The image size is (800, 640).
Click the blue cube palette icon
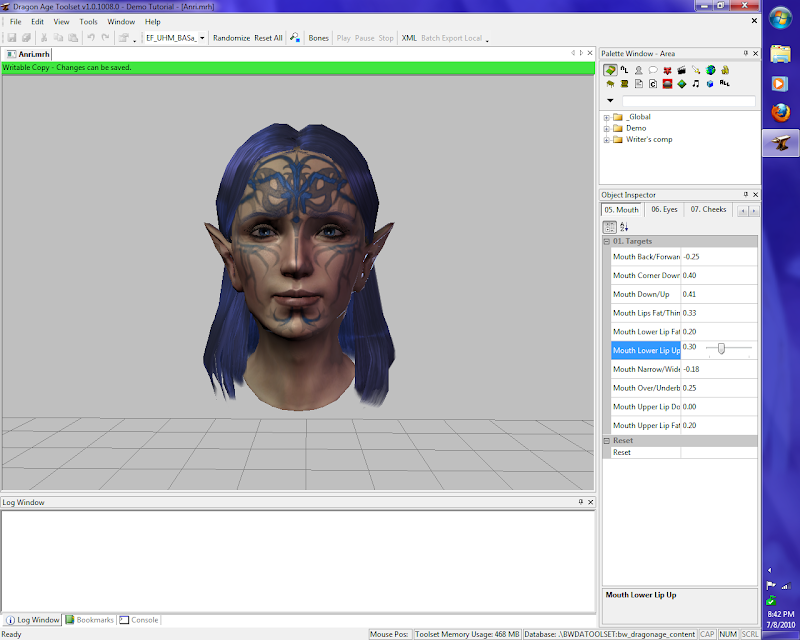[x=710, y=84]
